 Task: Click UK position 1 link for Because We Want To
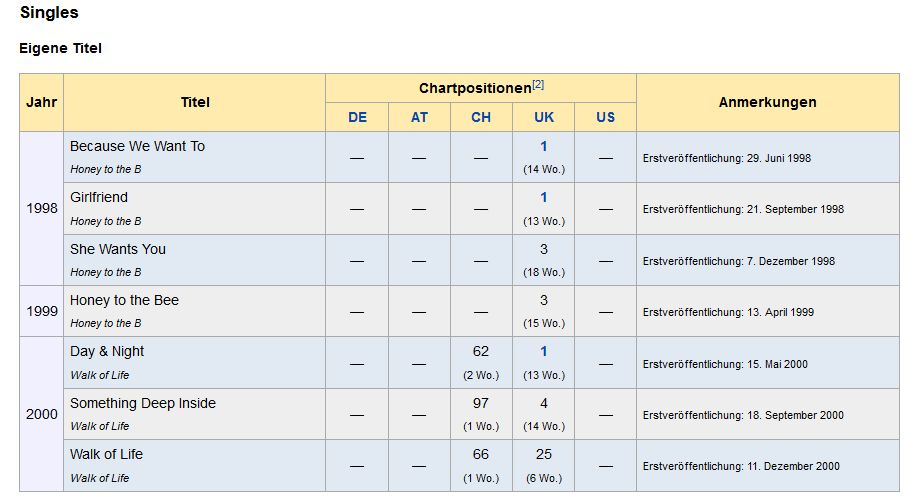544,146
